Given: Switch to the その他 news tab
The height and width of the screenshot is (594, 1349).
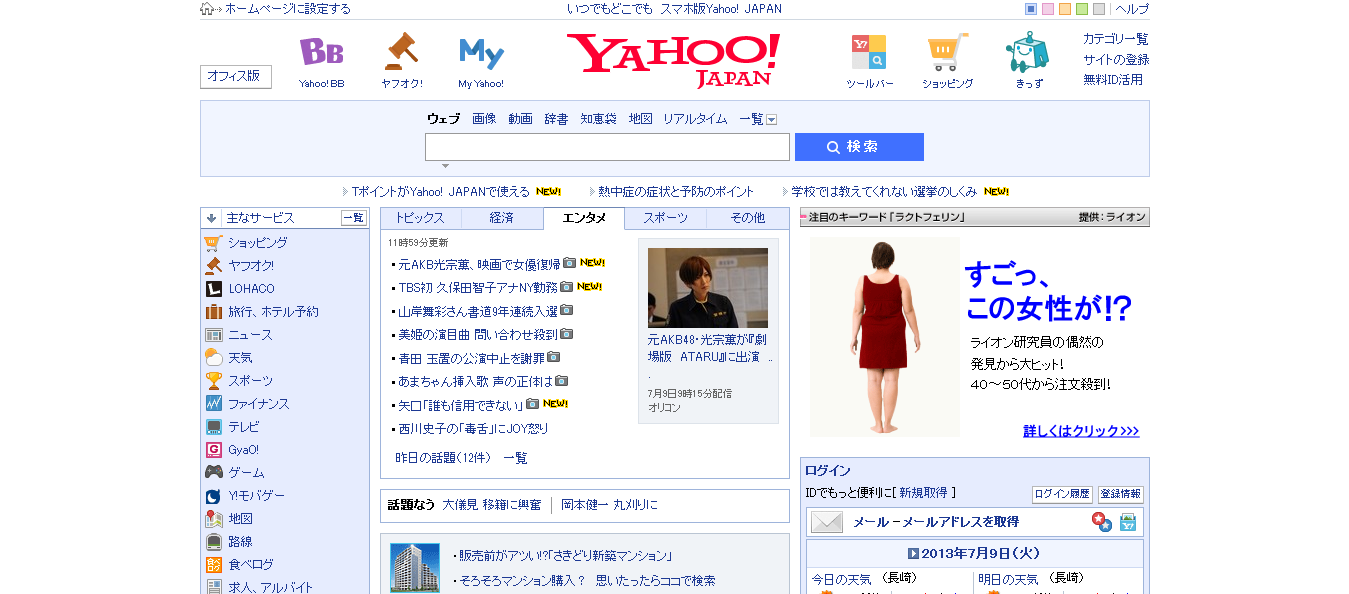Looking at the screenshot, I should coord(747,218).
